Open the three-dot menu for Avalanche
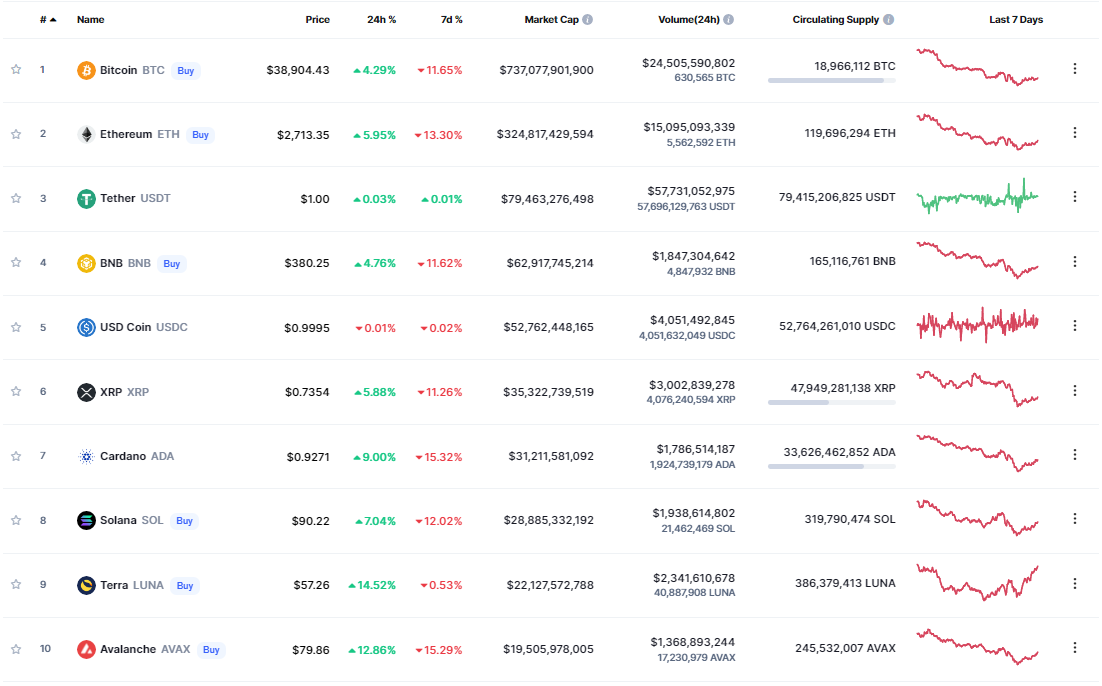The height and width of the screenshot is (686, 1102). coord(1075,647)
